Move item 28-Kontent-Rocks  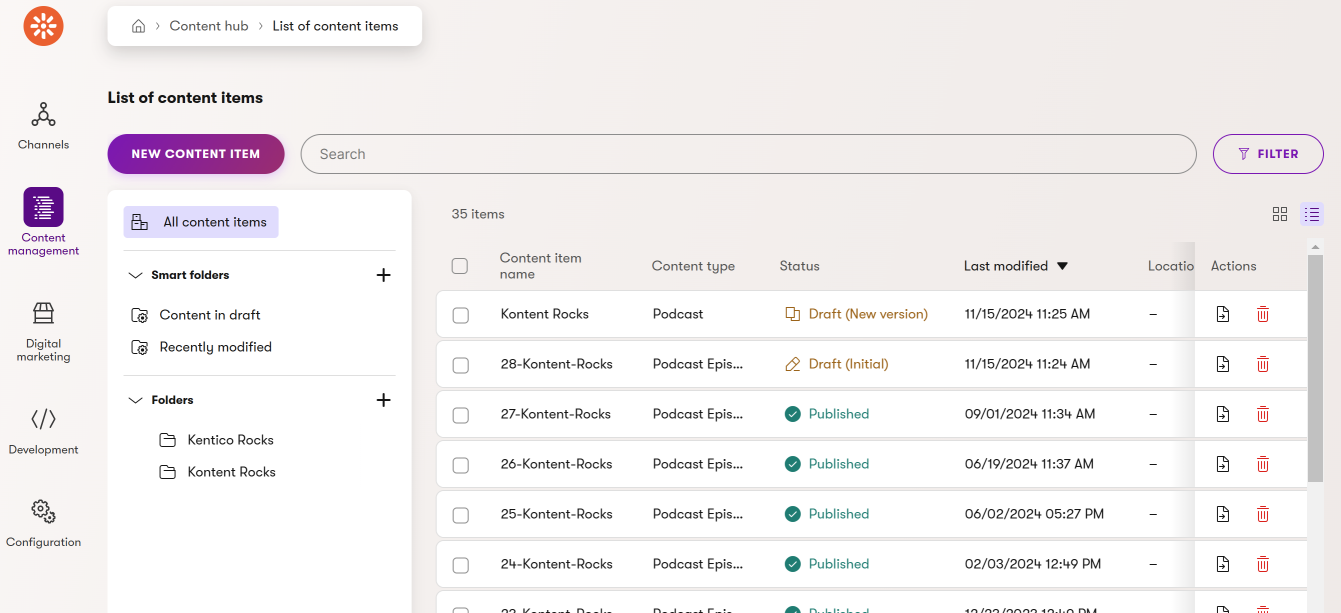1223,364
